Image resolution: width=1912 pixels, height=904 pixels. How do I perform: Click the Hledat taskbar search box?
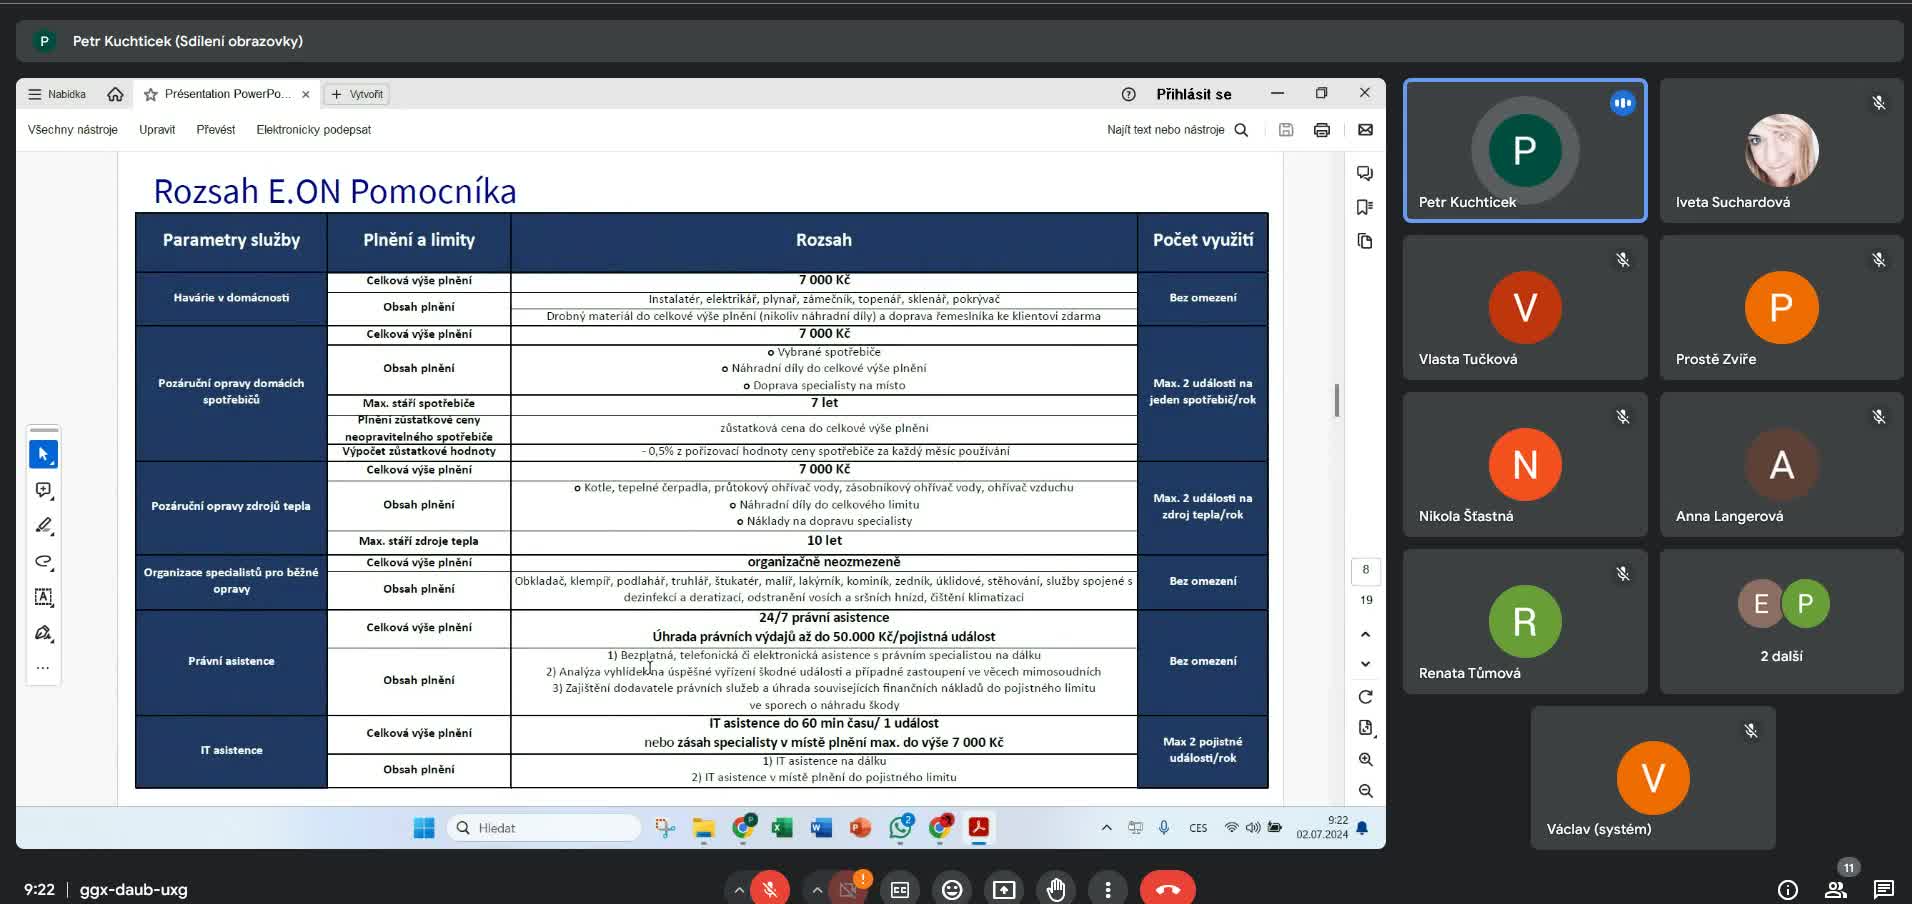tap(544, 828)
